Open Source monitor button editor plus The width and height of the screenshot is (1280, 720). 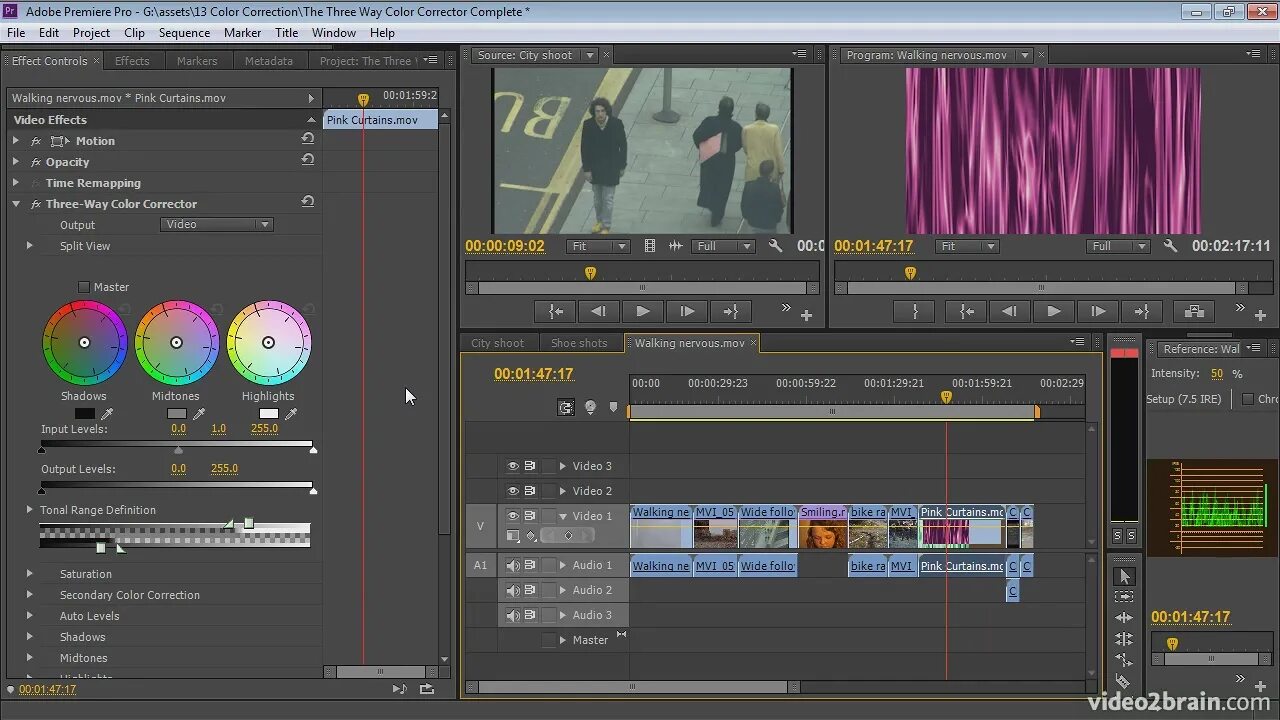pyautogui.click(x=806, y=315)
